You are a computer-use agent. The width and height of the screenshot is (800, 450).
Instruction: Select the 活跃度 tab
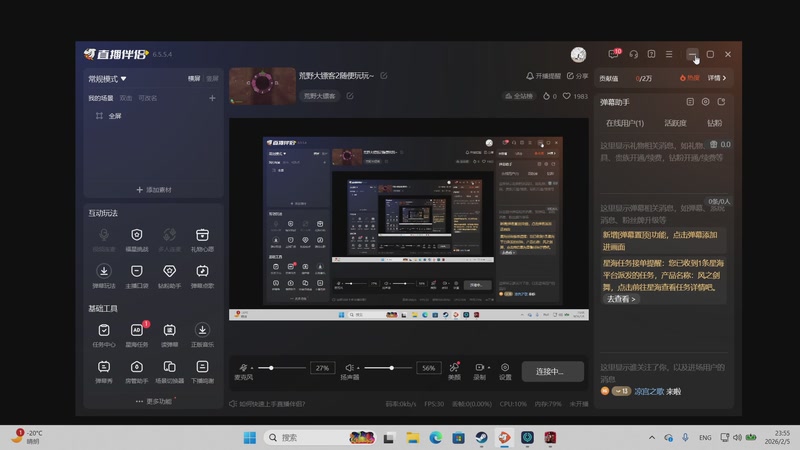pos(675,123)
